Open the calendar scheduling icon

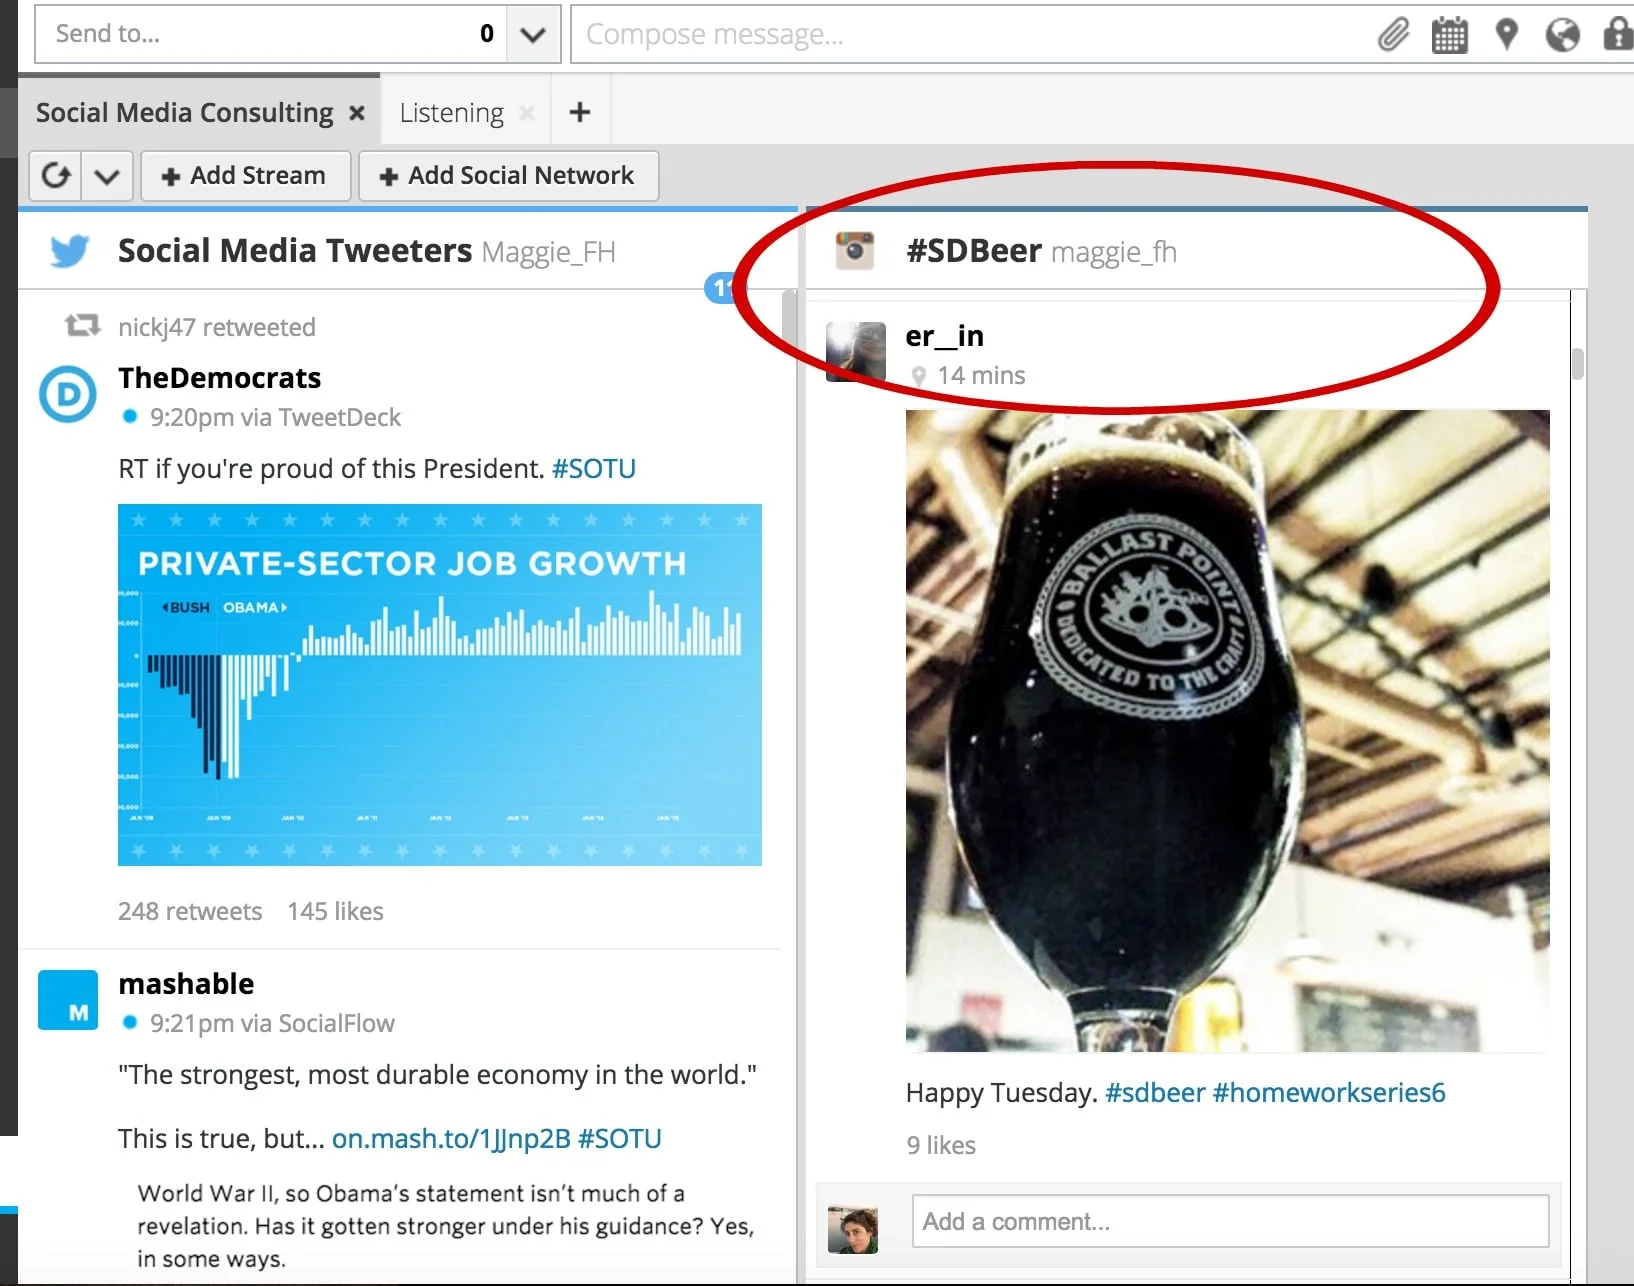[x=1449, y=35]
